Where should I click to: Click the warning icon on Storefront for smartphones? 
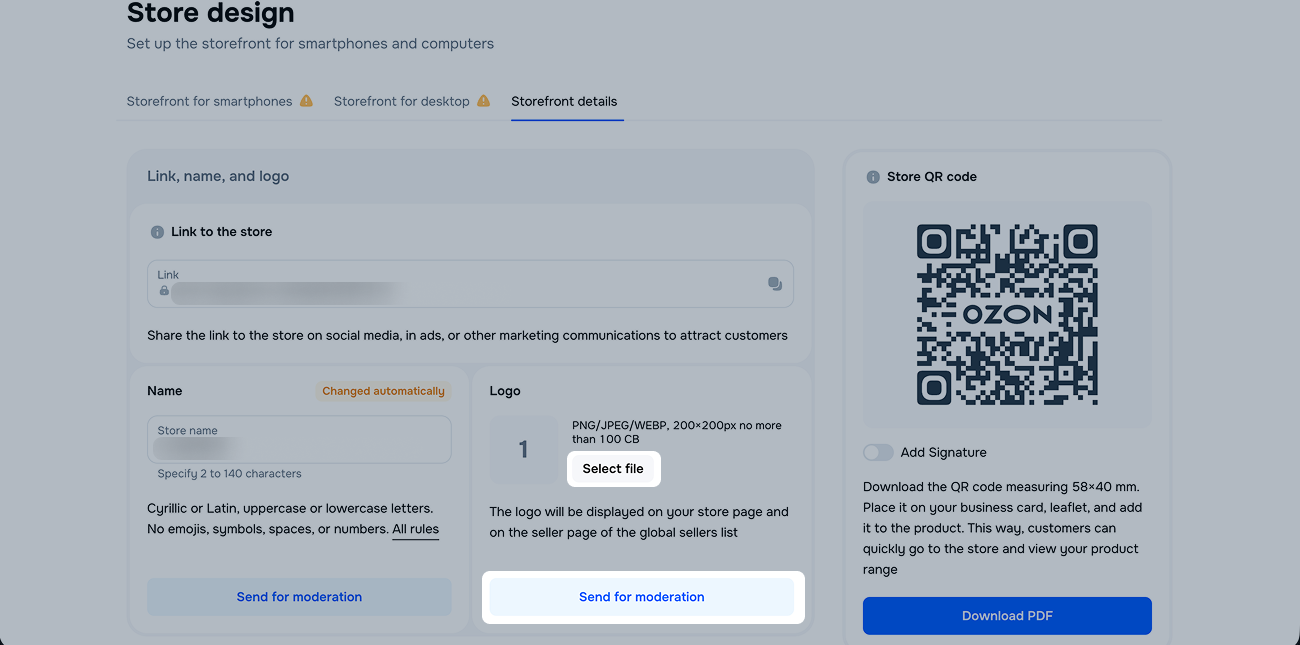coord(306,101)
